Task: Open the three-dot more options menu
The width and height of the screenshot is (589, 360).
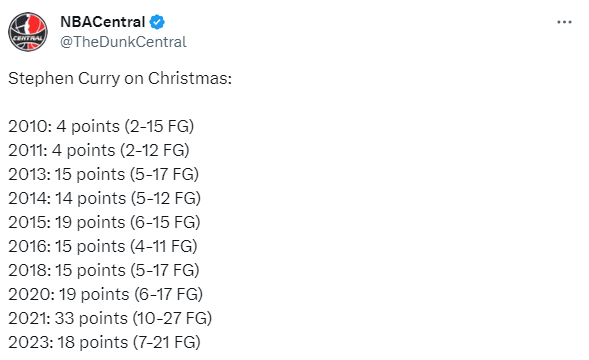Action: [564, 23]
